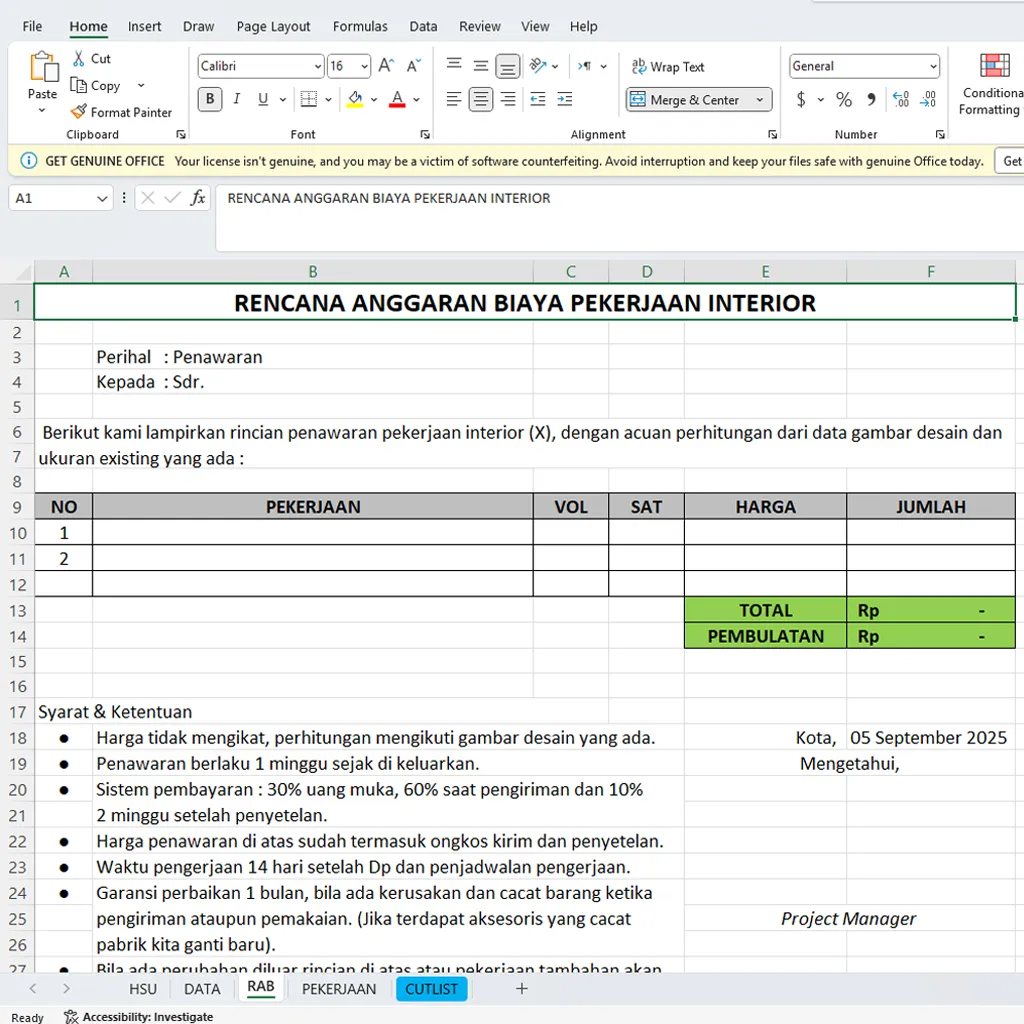Toggle Underline formatting
The width and height of the screenshot is (1024, 1024).
click(263, 99)
